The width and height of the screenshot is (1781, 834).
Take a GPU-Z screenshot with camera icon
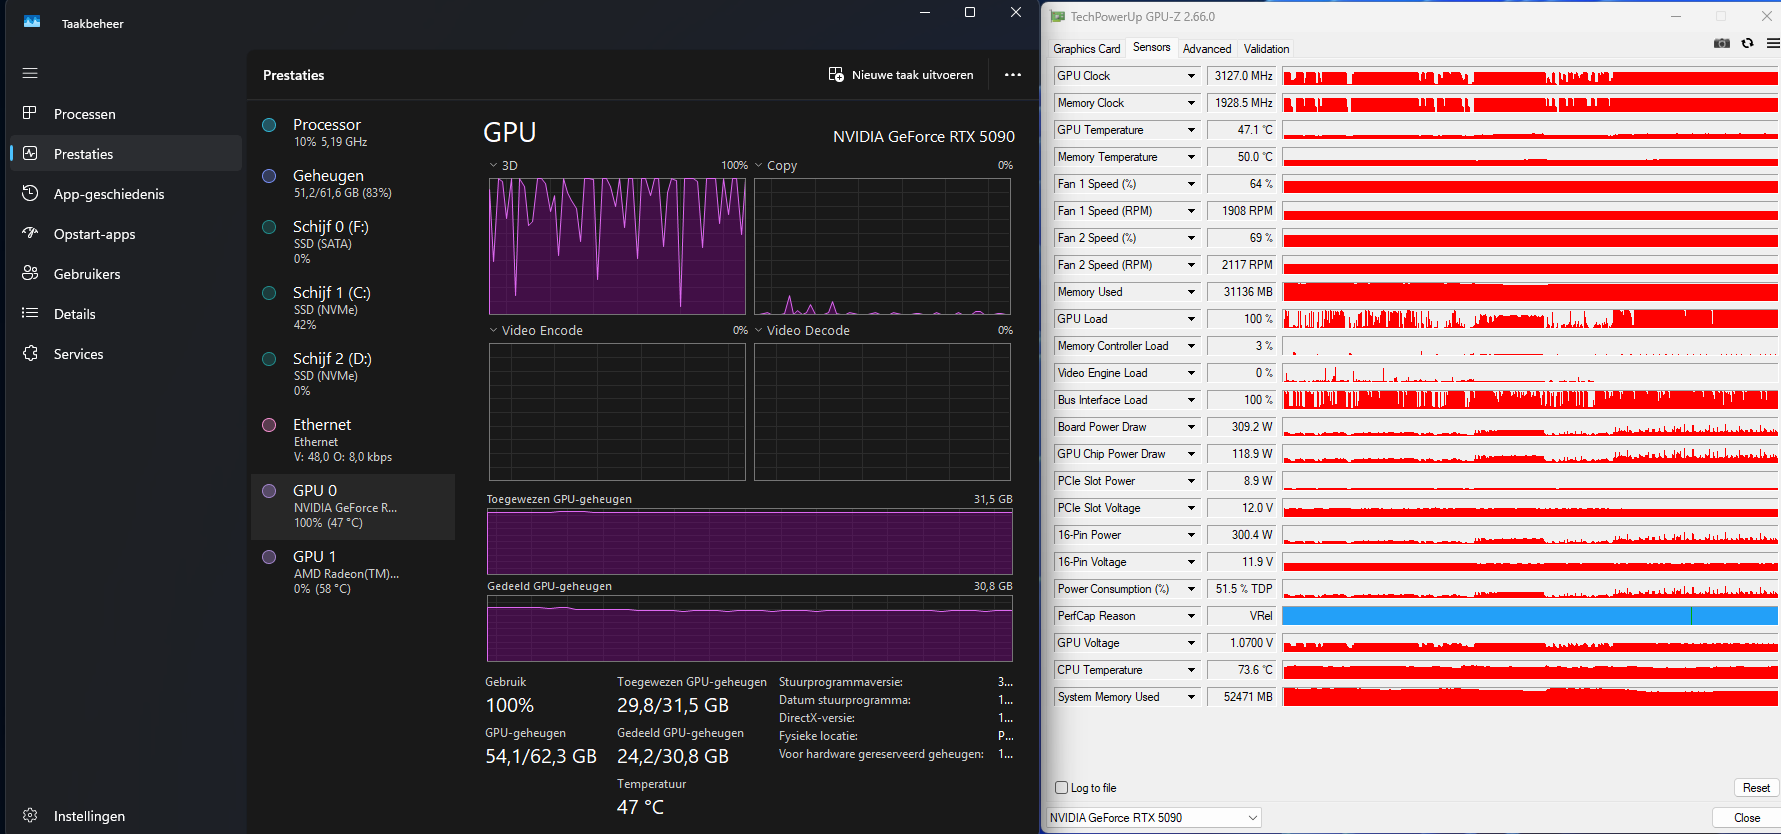pos(1722,43)
